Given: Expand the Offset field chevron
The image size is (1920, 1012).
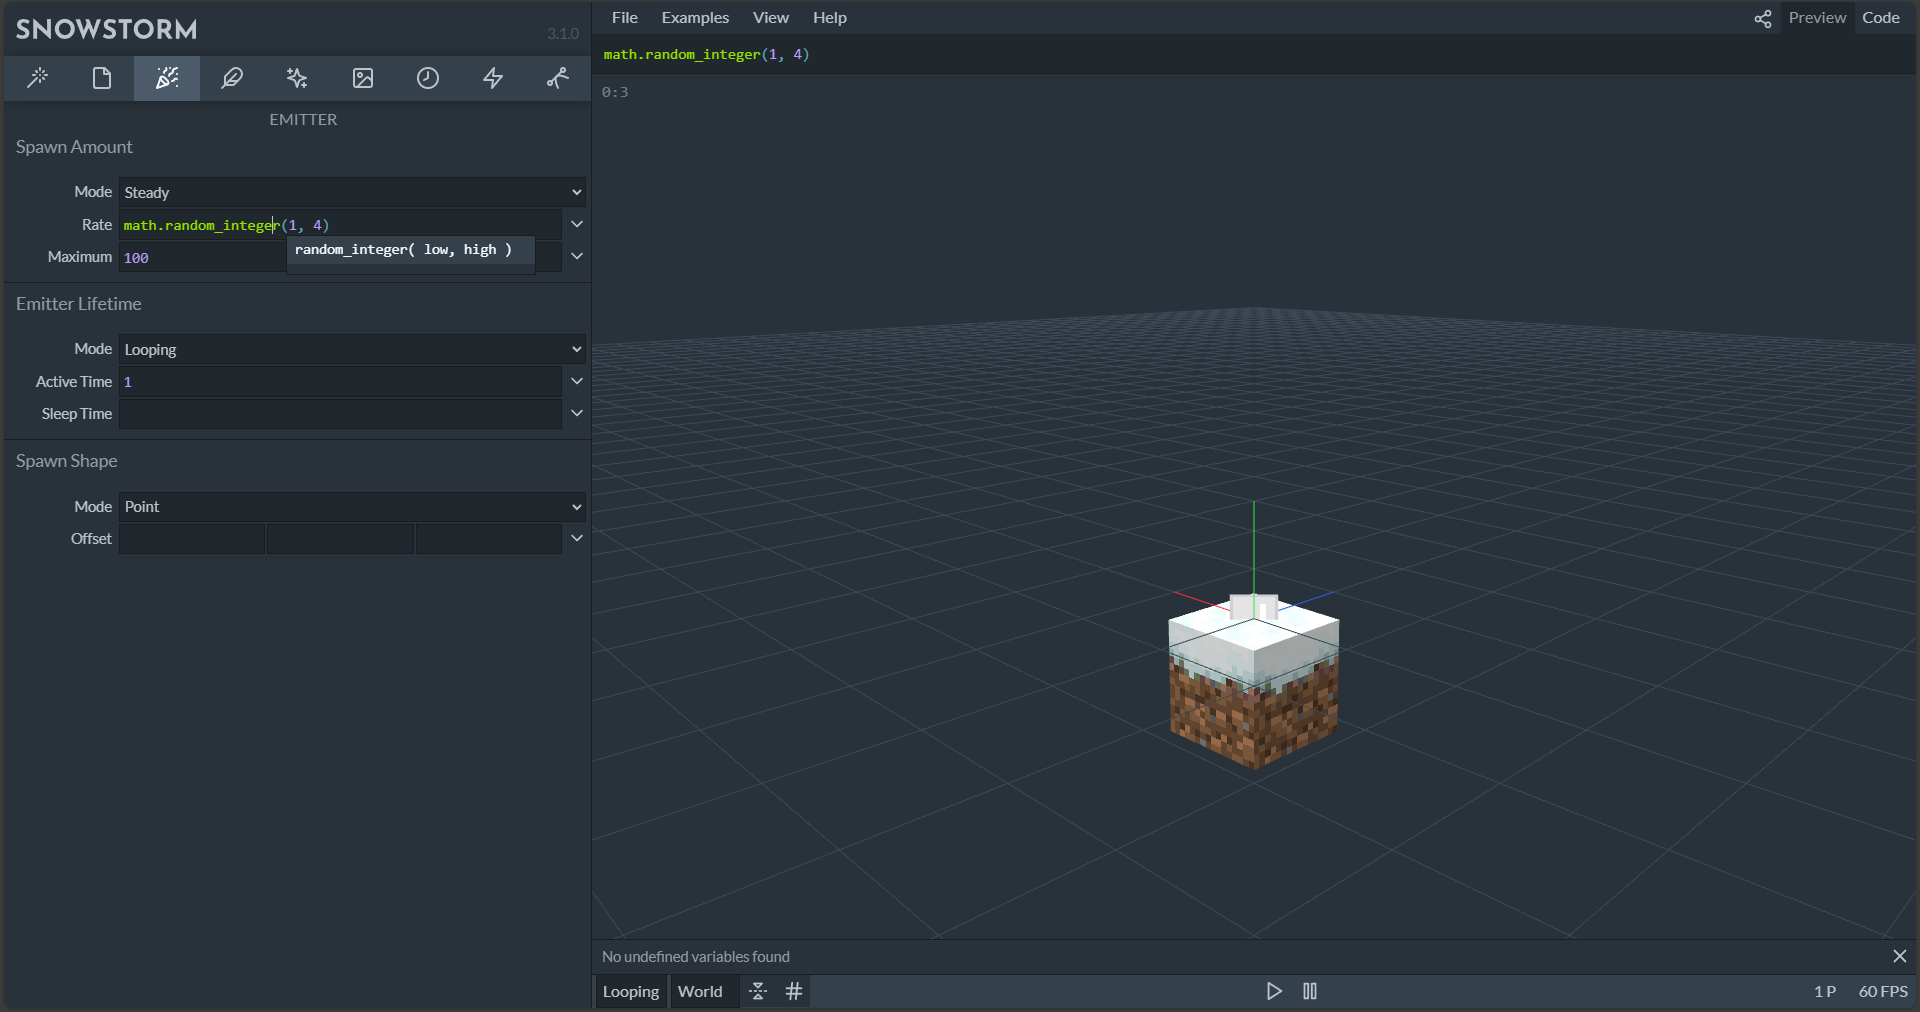Looking at the screenshot, I should click(577, 538).
